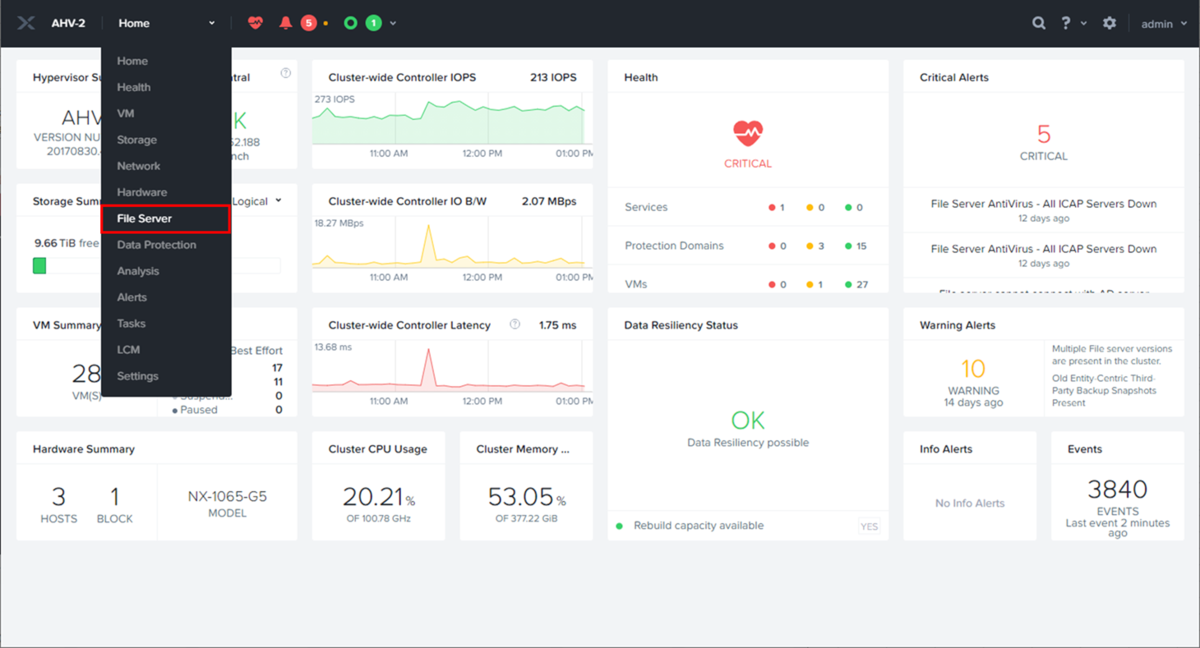Click the critical heart icon in Health card
The image size is (1200, 648).
click(747, 132)
